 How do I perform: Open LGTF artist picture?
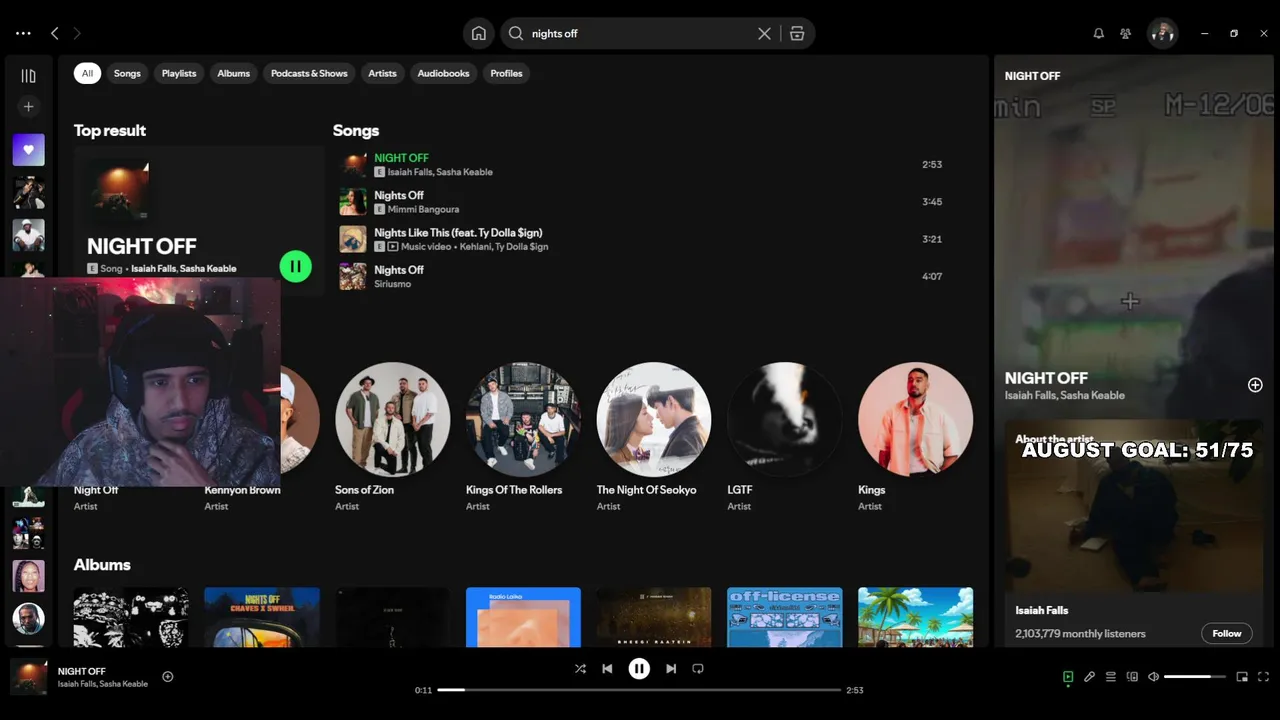(x=785, y=419)
